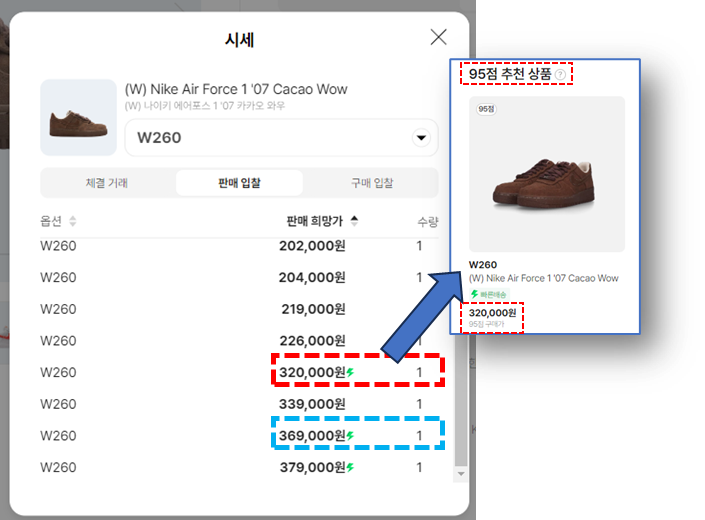Click product name in recommended card

click(x=544, y=278)
